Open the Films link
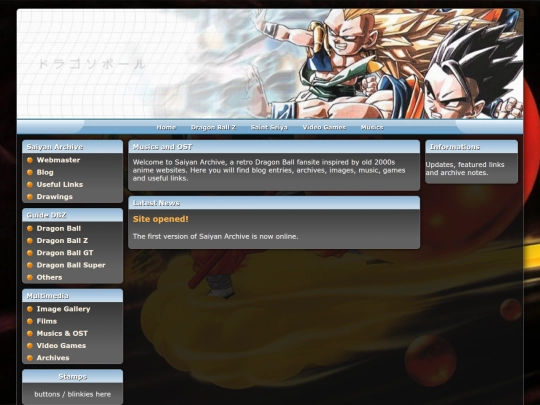 47,321
